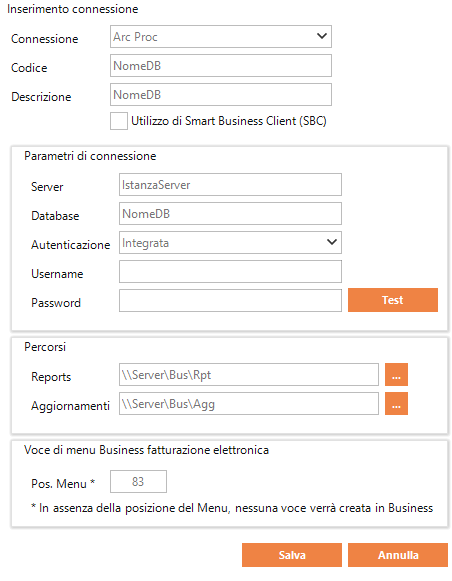Click into the Server field
This screenshot has width=452, height=581.
pos(230,185)
